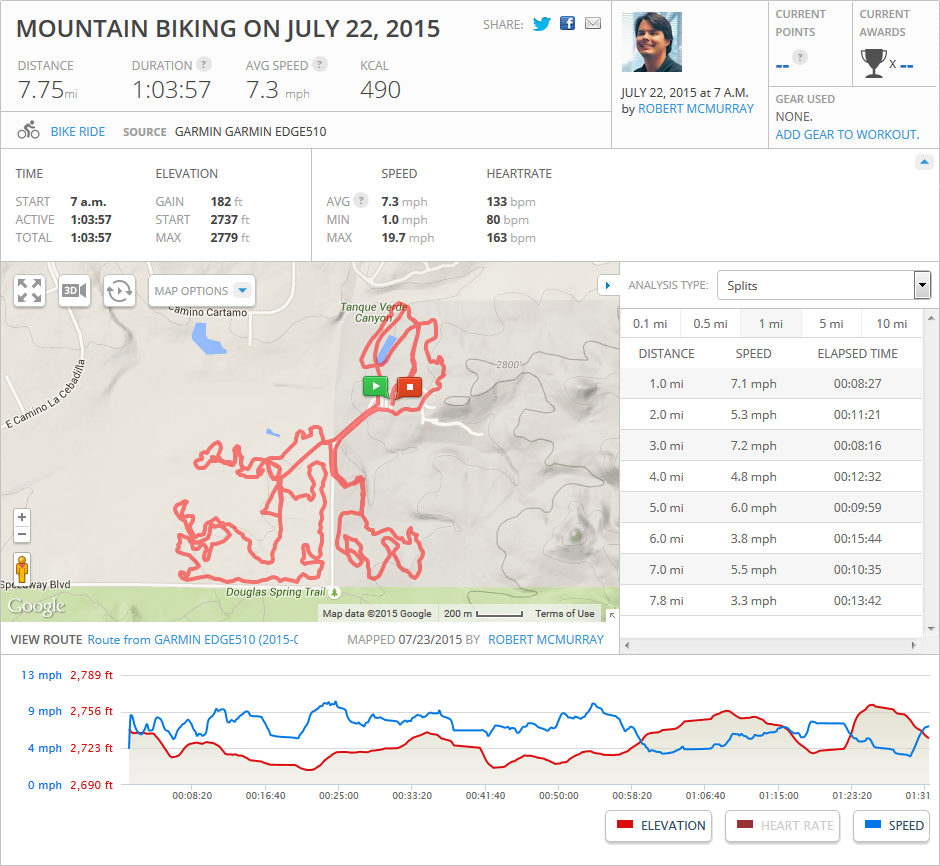Click the user profile photo thumbnail
The height and width of the screenshot is (866, 940).
pyautogui.click(x=652, y=42)
